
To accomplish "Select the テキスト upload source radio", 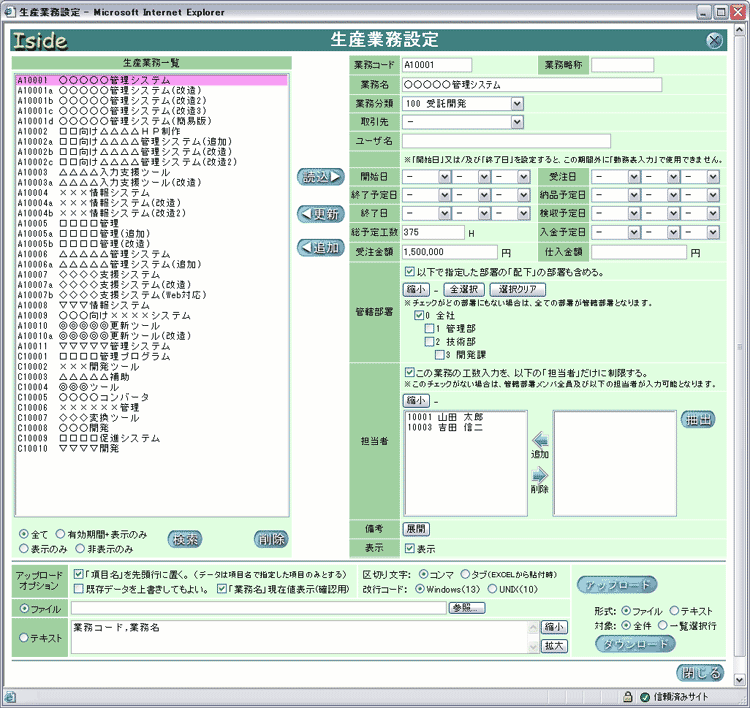I will click(24, 638).
